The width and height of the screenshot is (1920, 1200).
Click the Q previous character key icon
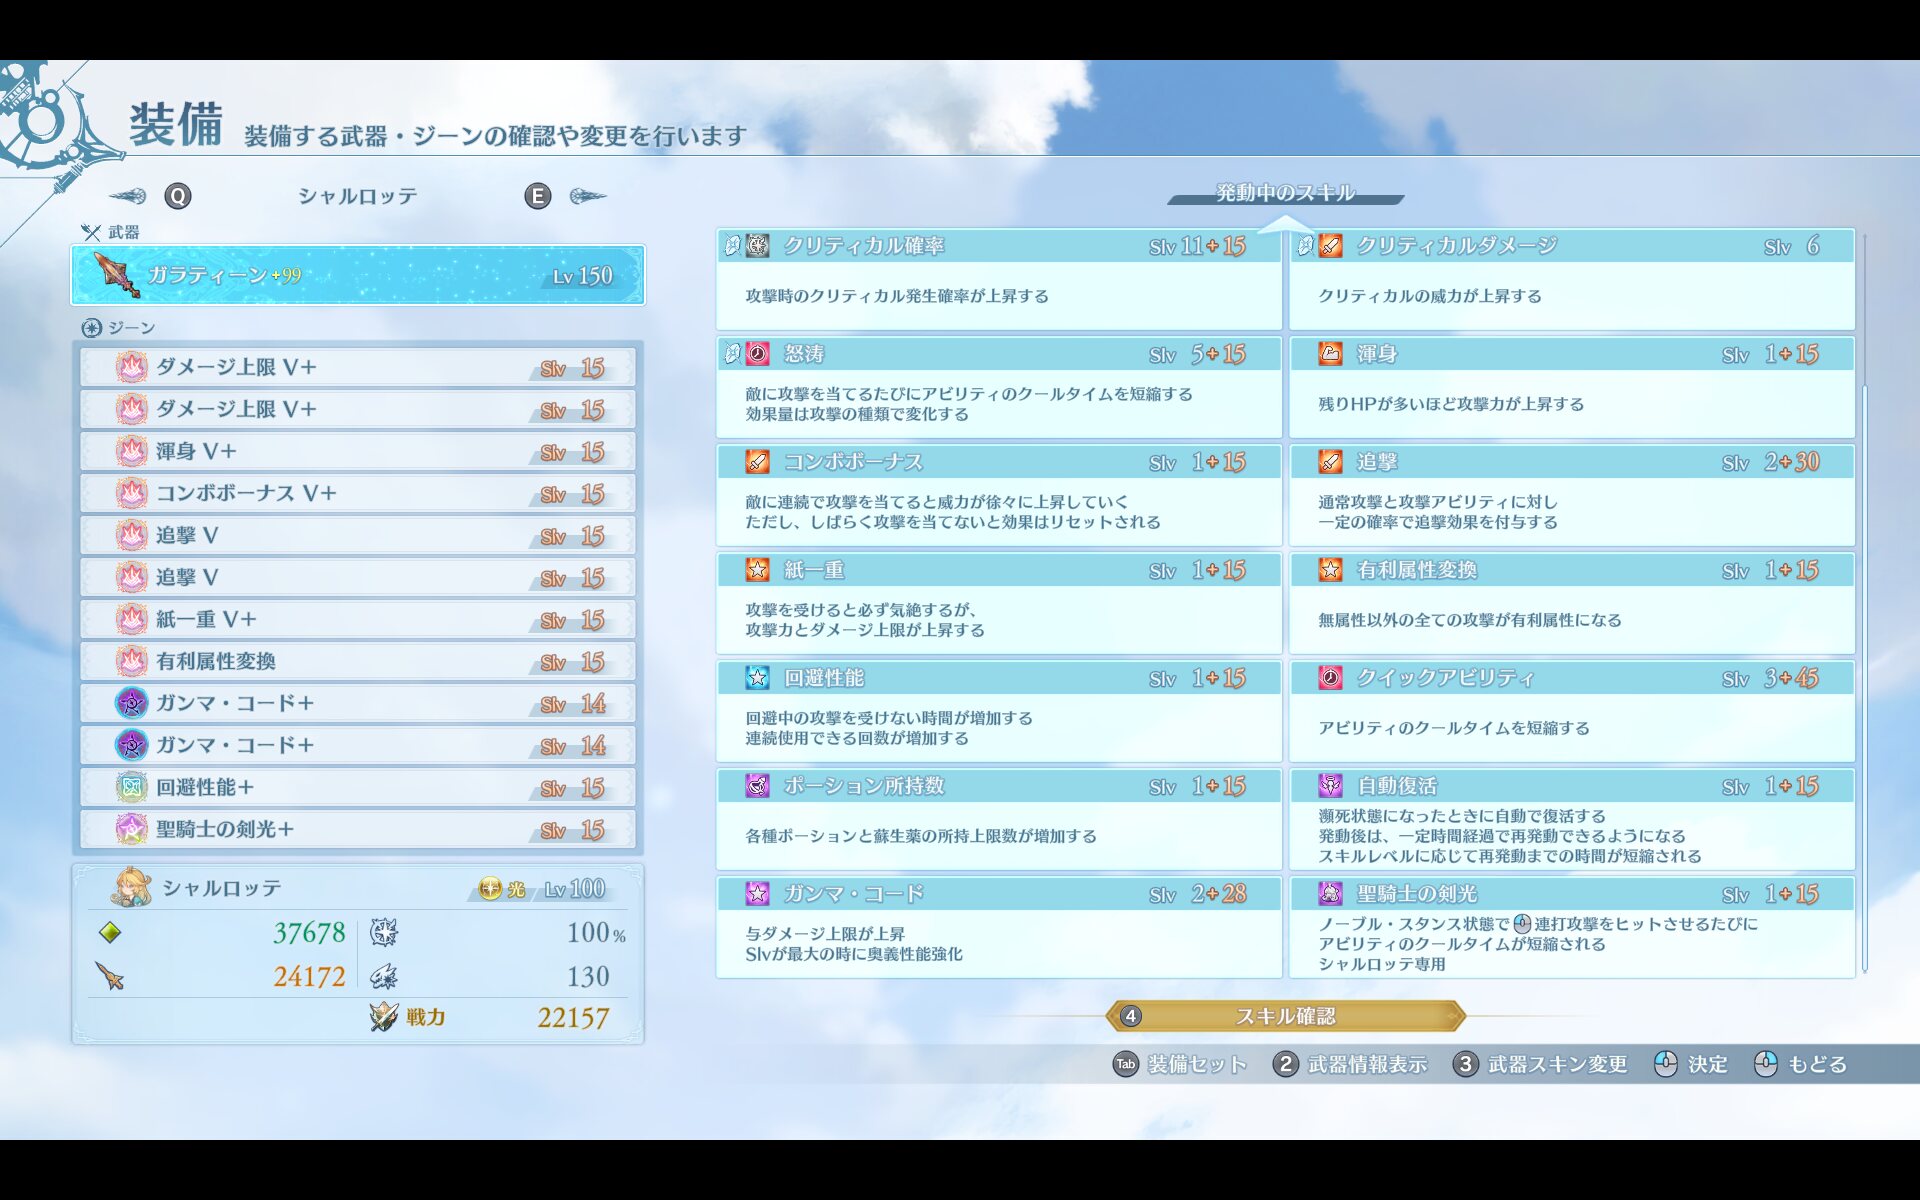click(x=177, y=196)
